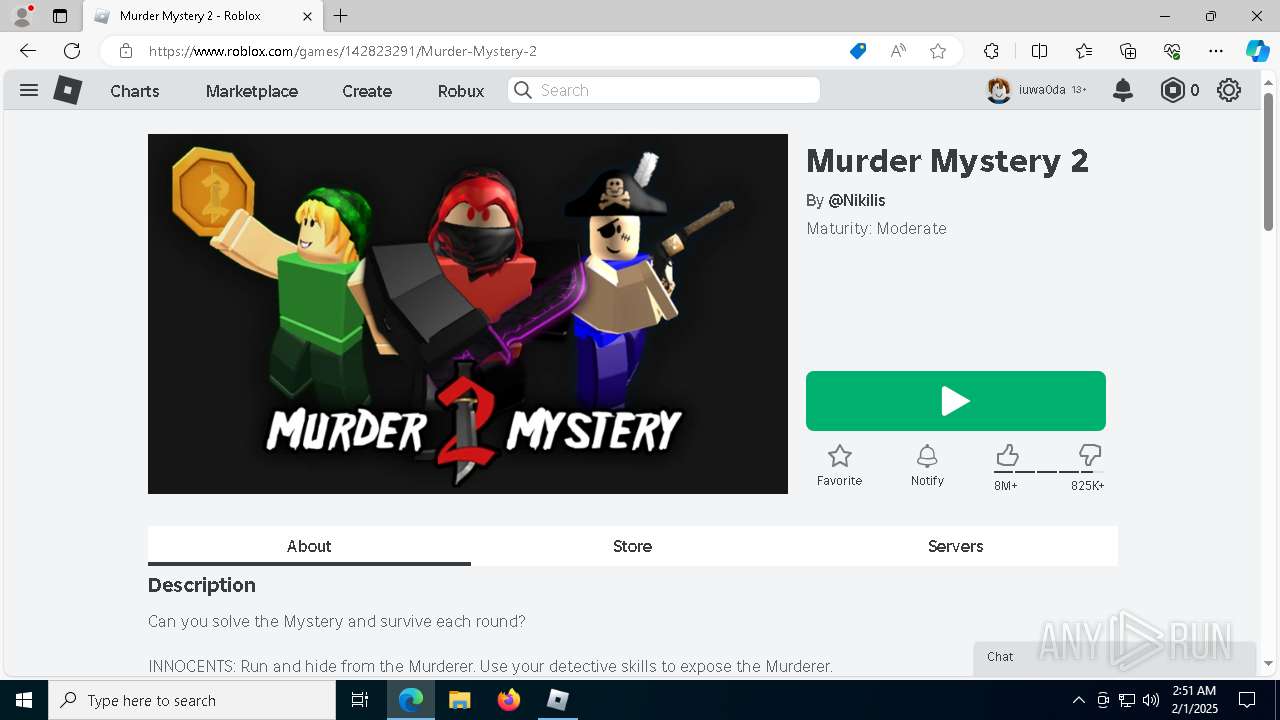
Task: Open Edge extensions puzzle icon
Action: click(x=991, y=51)
